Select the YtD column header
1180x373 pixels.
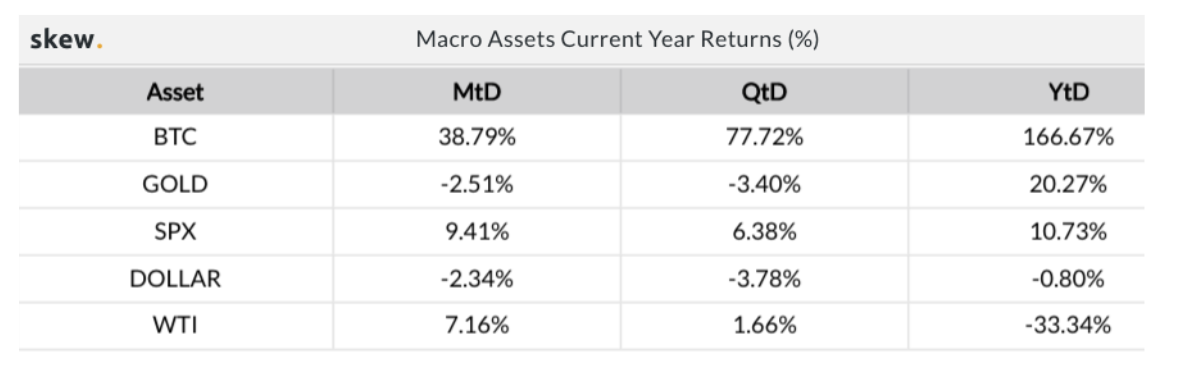point(1068,92)
